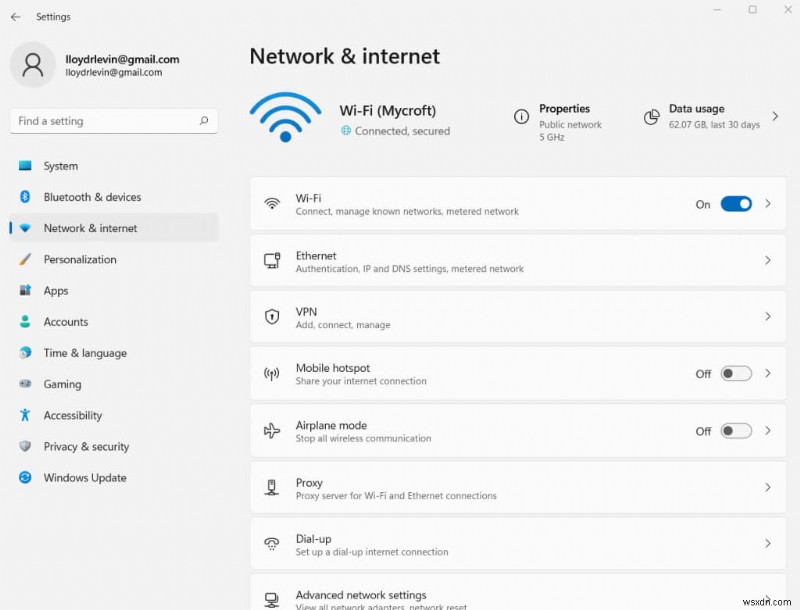Click the Proxy server icon
This screenshot has width=800, height=610.
(272, 488)
